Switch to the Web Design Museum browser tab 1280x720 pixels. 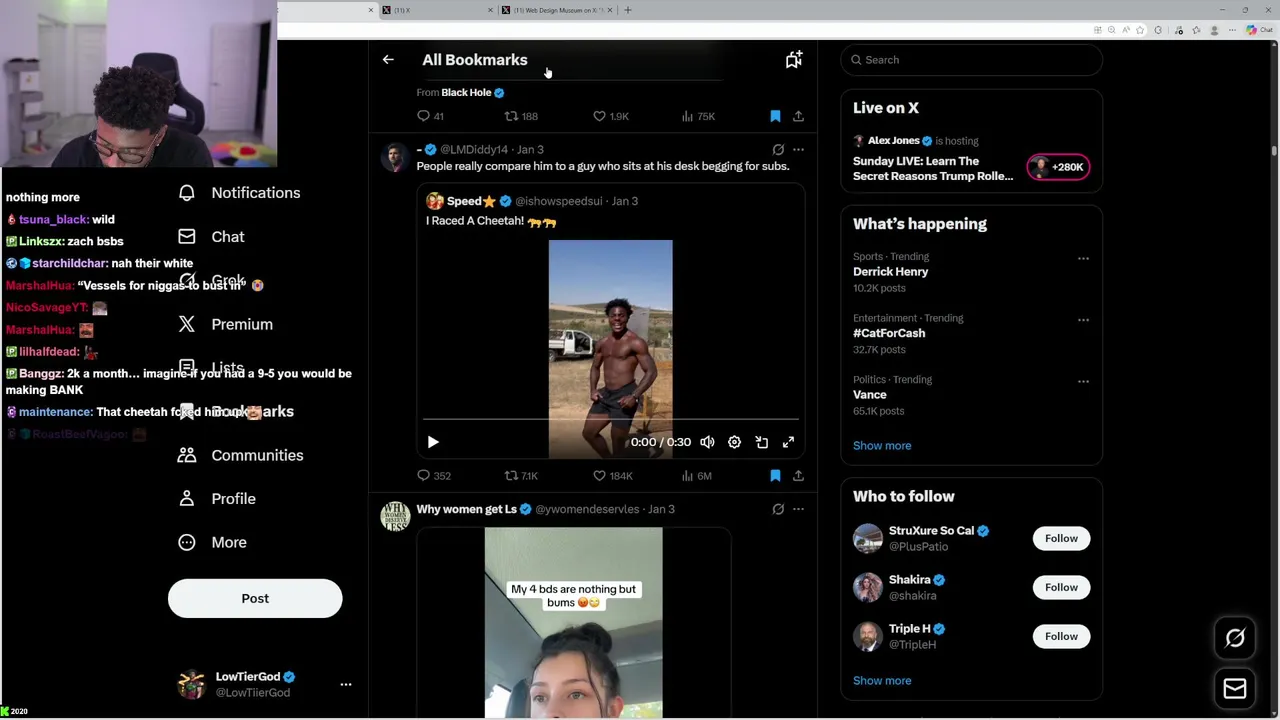(556, 10)
